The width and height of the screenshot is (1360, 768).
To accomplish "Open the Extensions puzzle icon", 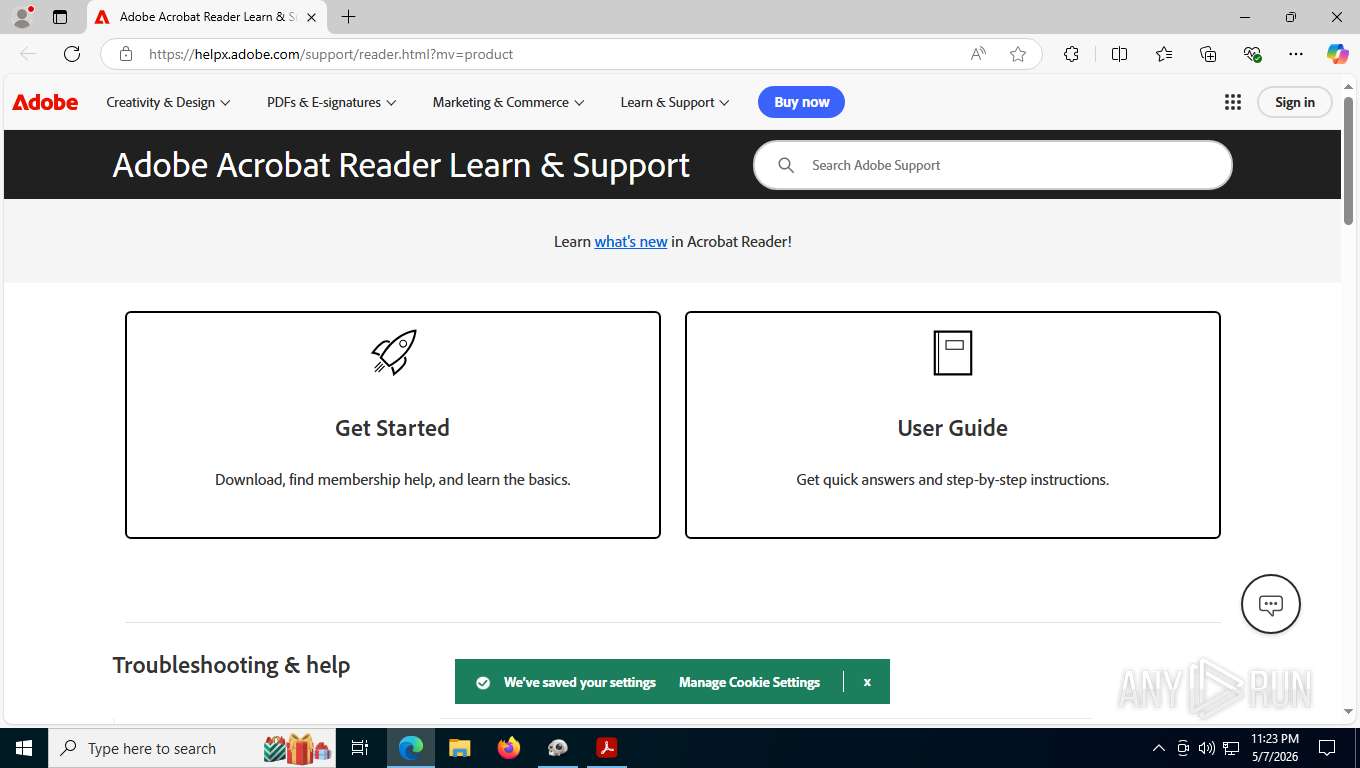I will click(x=1071, y=54).
